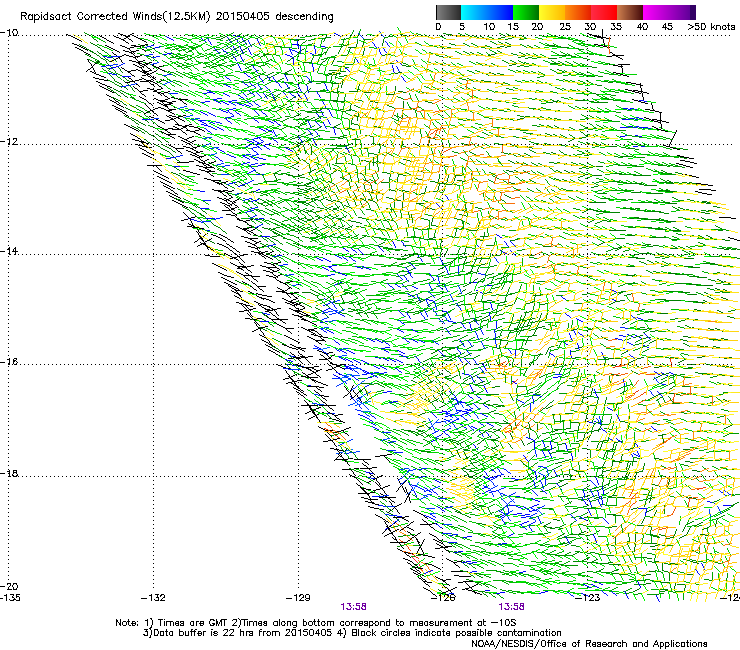Click the '-135' longitude axis label

tap(10, 598)
